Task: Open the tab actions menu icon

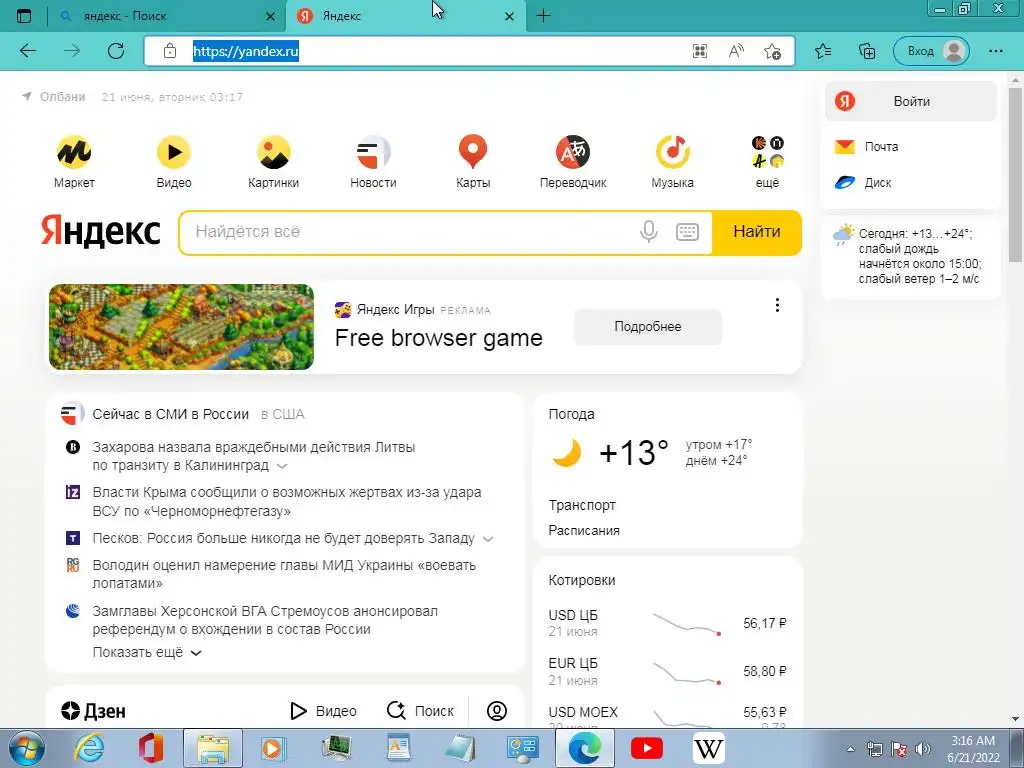Action: pyautogui.click(x=24, y=16)
